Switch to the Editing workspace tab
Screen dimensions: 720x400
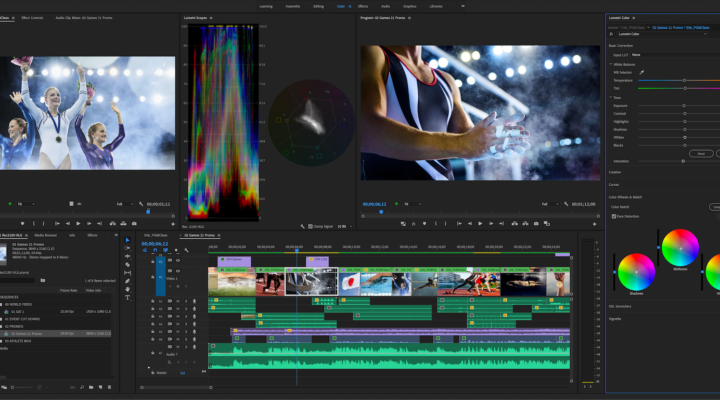(318, 6)
